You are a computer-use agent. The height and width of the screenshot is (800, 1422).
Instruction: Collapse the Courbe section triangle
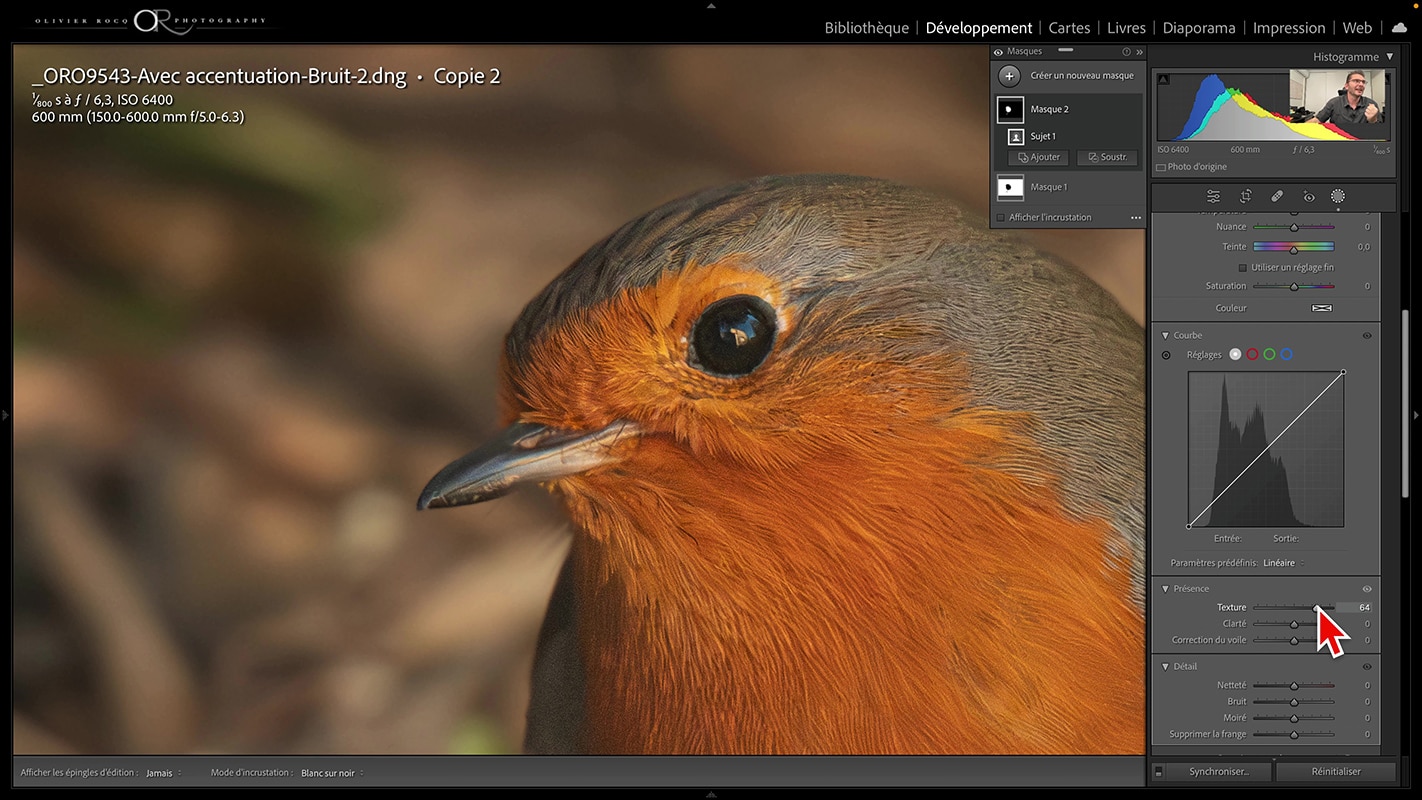pyautogui.click(x=1165, y=335)
